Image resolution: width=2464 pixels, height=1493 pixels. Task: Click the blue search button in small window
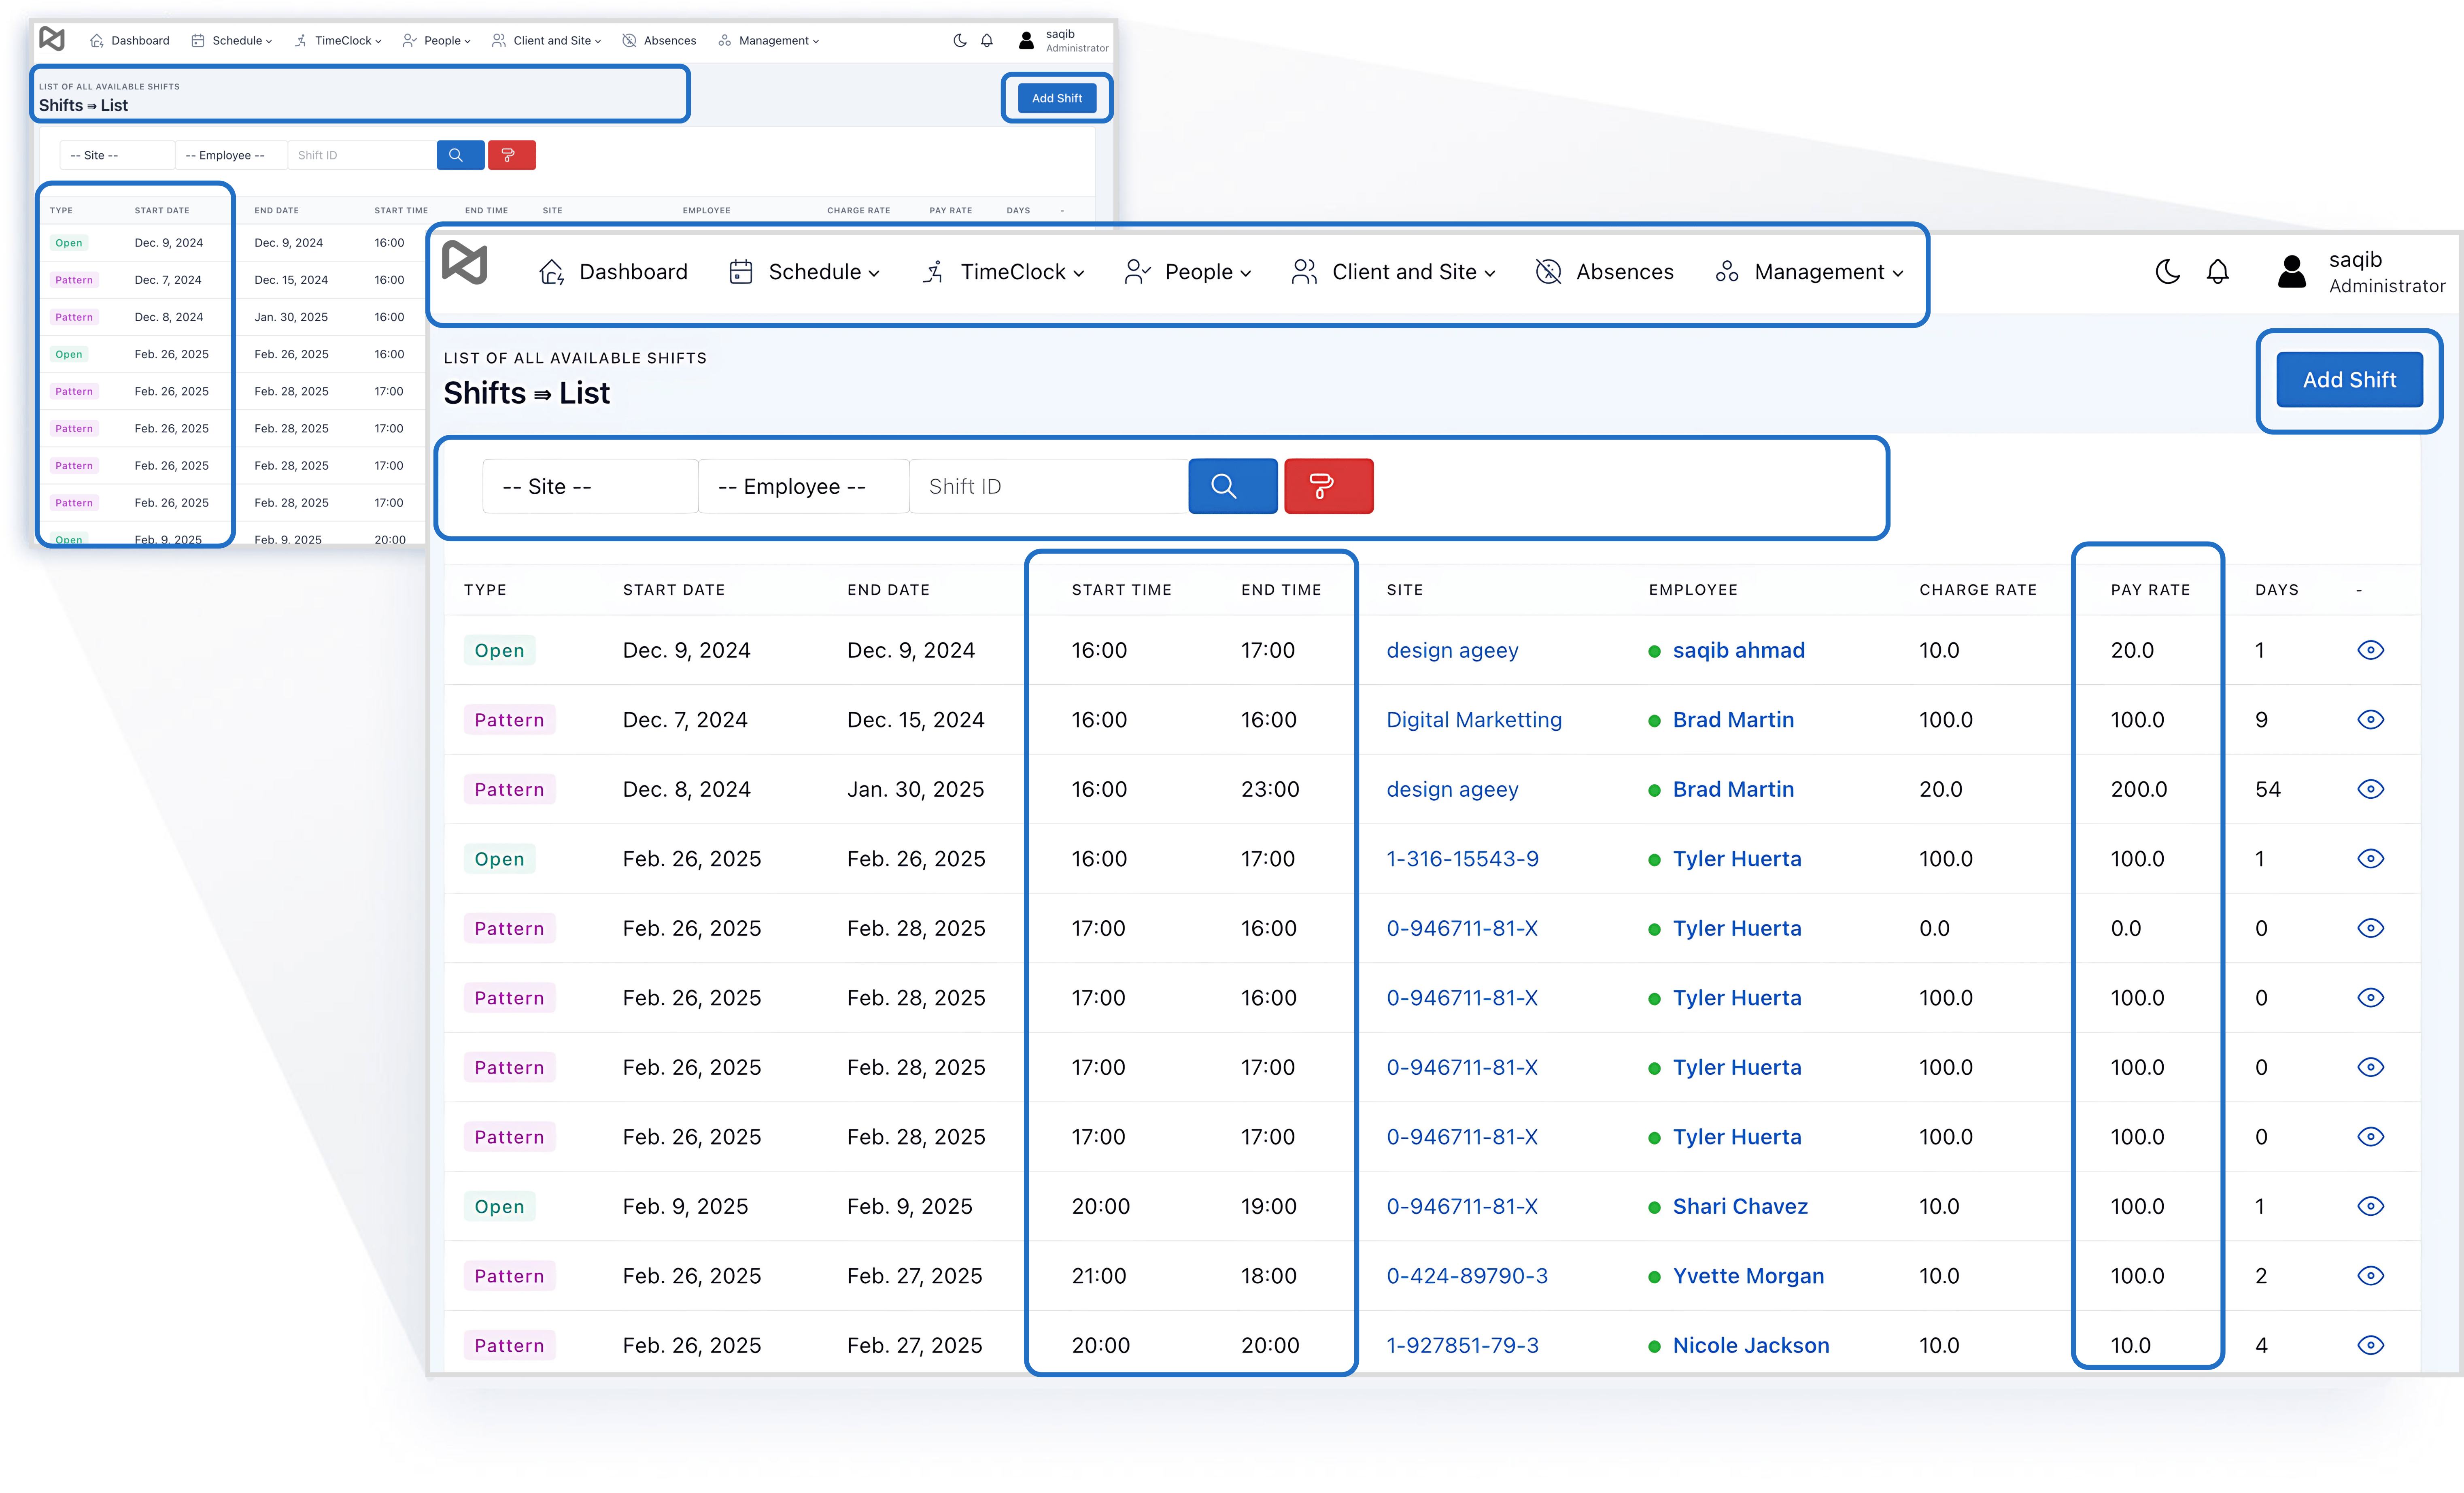tap(460, 155)
